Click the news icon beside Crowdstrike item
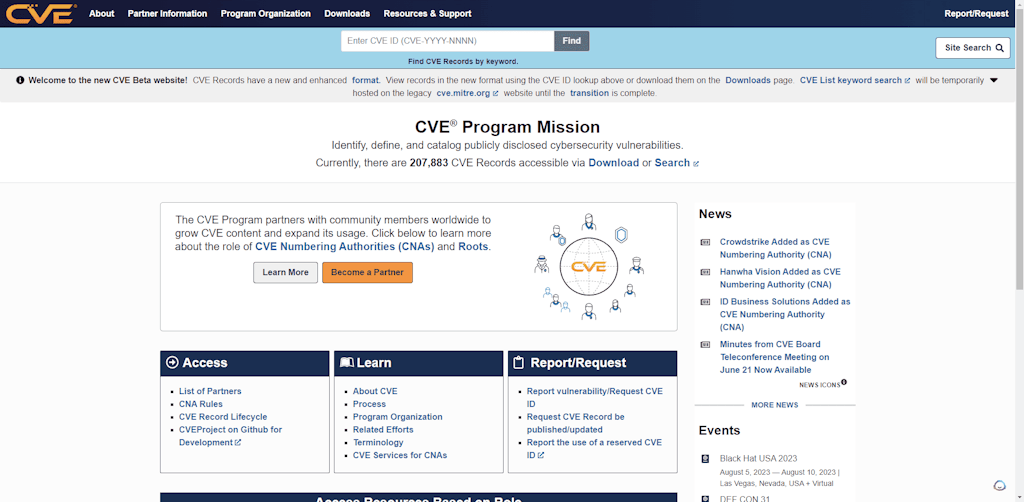Screen dimensions: 1024x502 [x=705, y=242]
